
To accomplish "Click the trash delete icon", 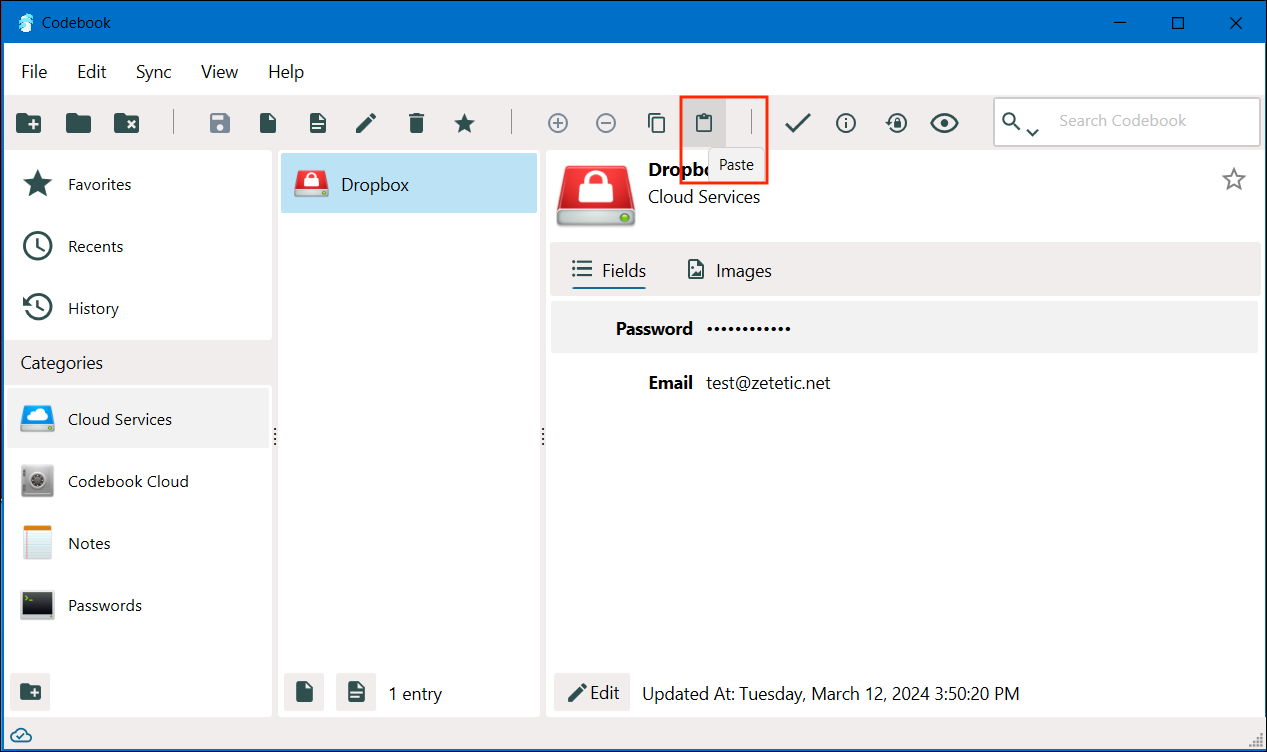I will pyautogui.click(x=416, y=123).
